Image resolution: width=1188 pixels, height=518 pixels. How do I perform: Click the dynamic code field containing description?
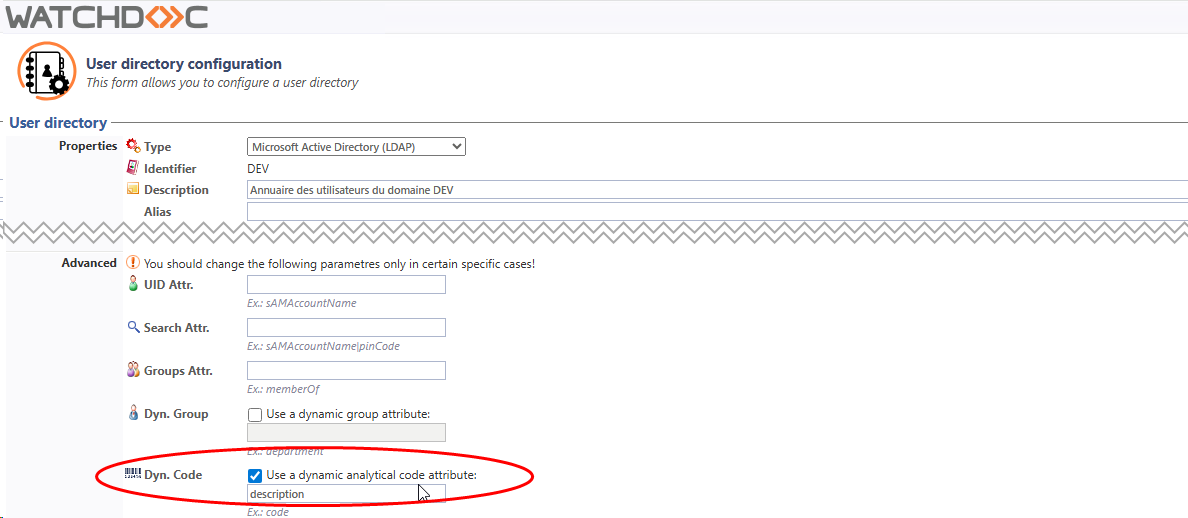point(346,494)
